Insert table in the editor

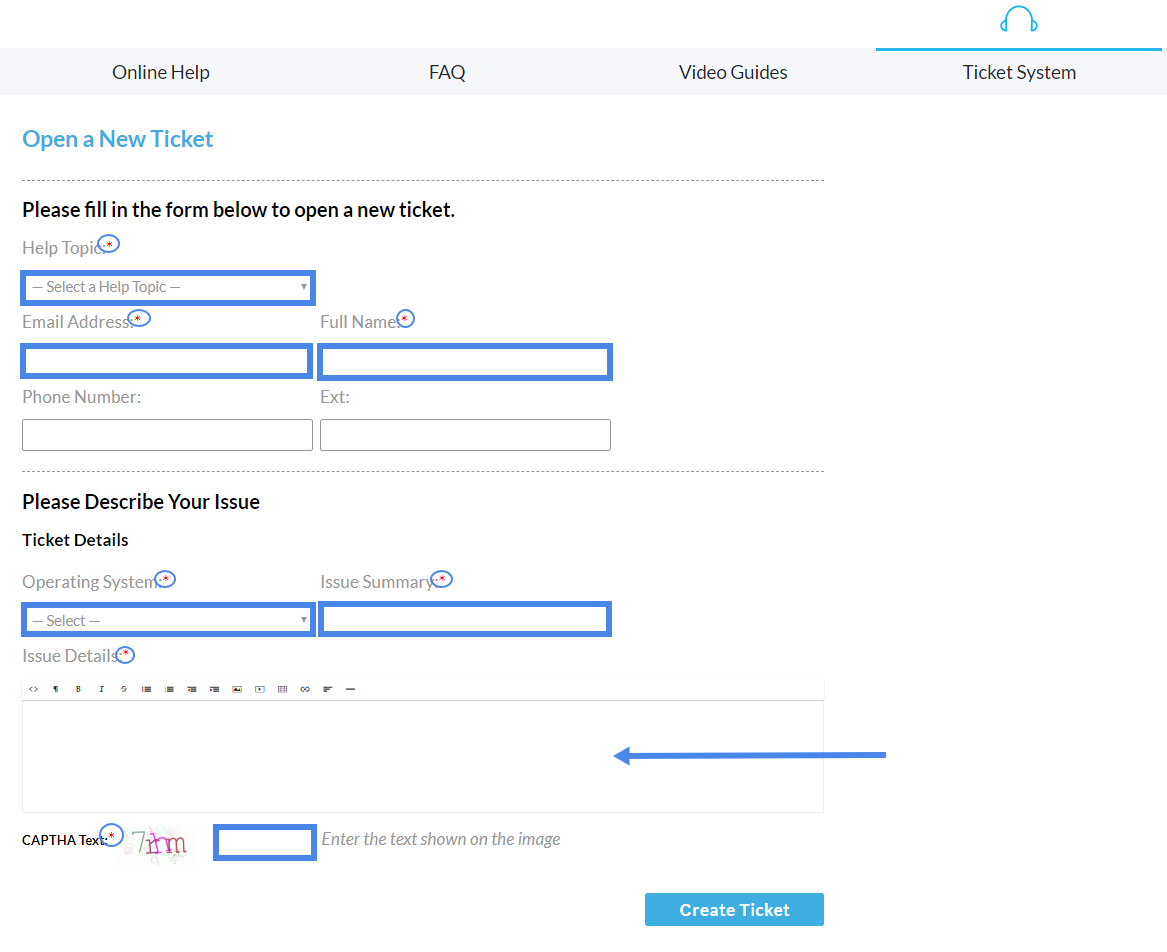282,689
